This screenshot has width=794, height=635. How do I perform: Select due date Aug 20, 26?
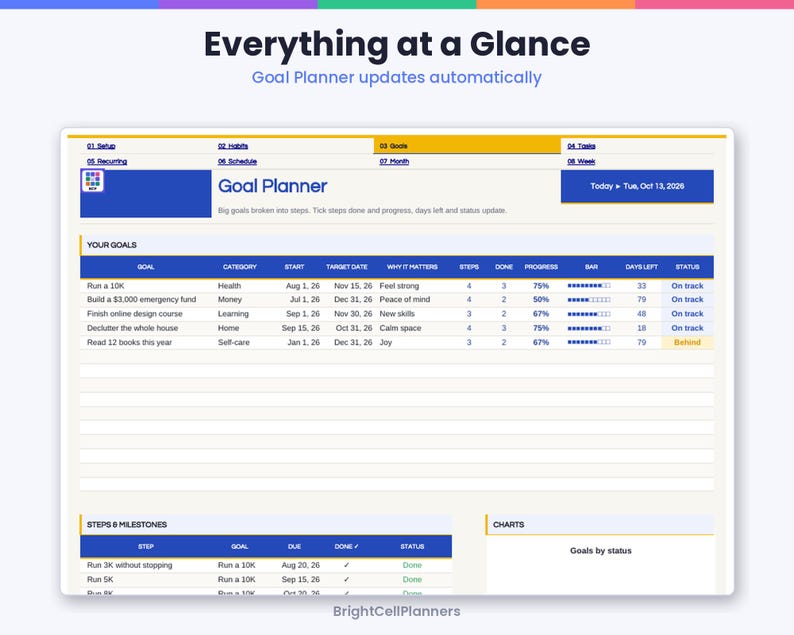point(301,565)
